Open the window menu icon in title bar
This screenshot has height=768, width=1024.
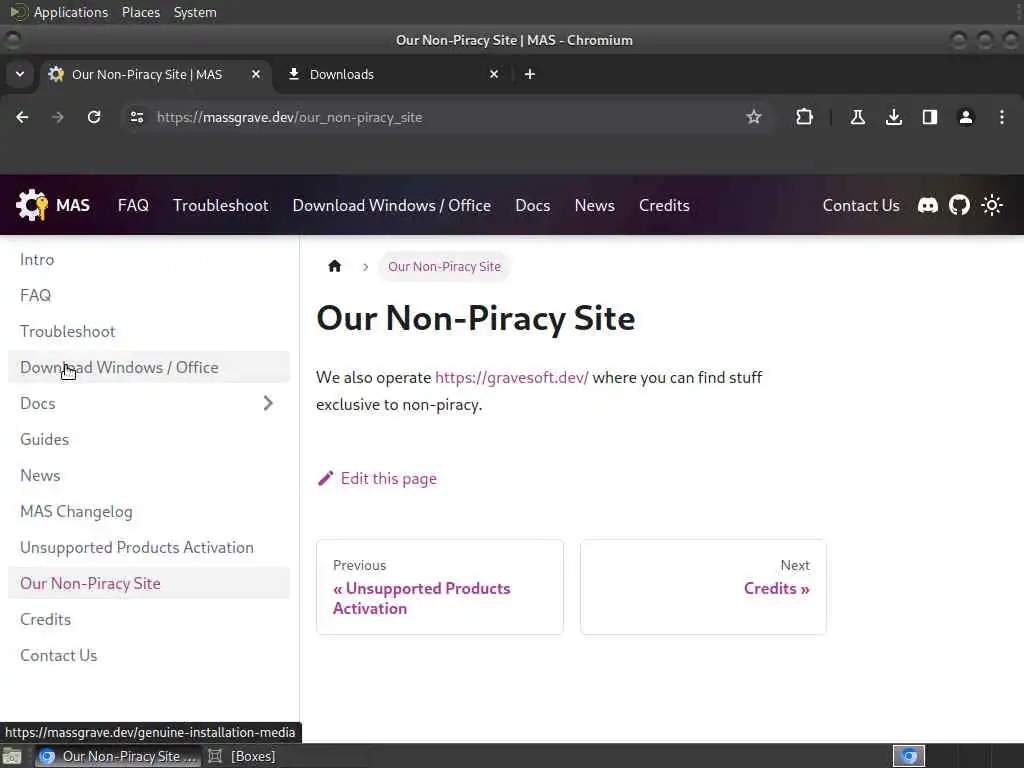(12, 40)
